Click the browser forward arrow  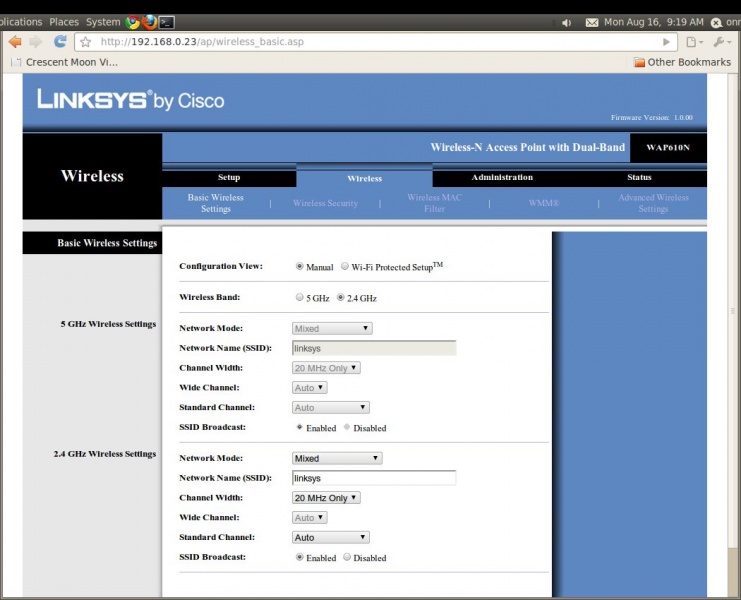click(36, 42)
